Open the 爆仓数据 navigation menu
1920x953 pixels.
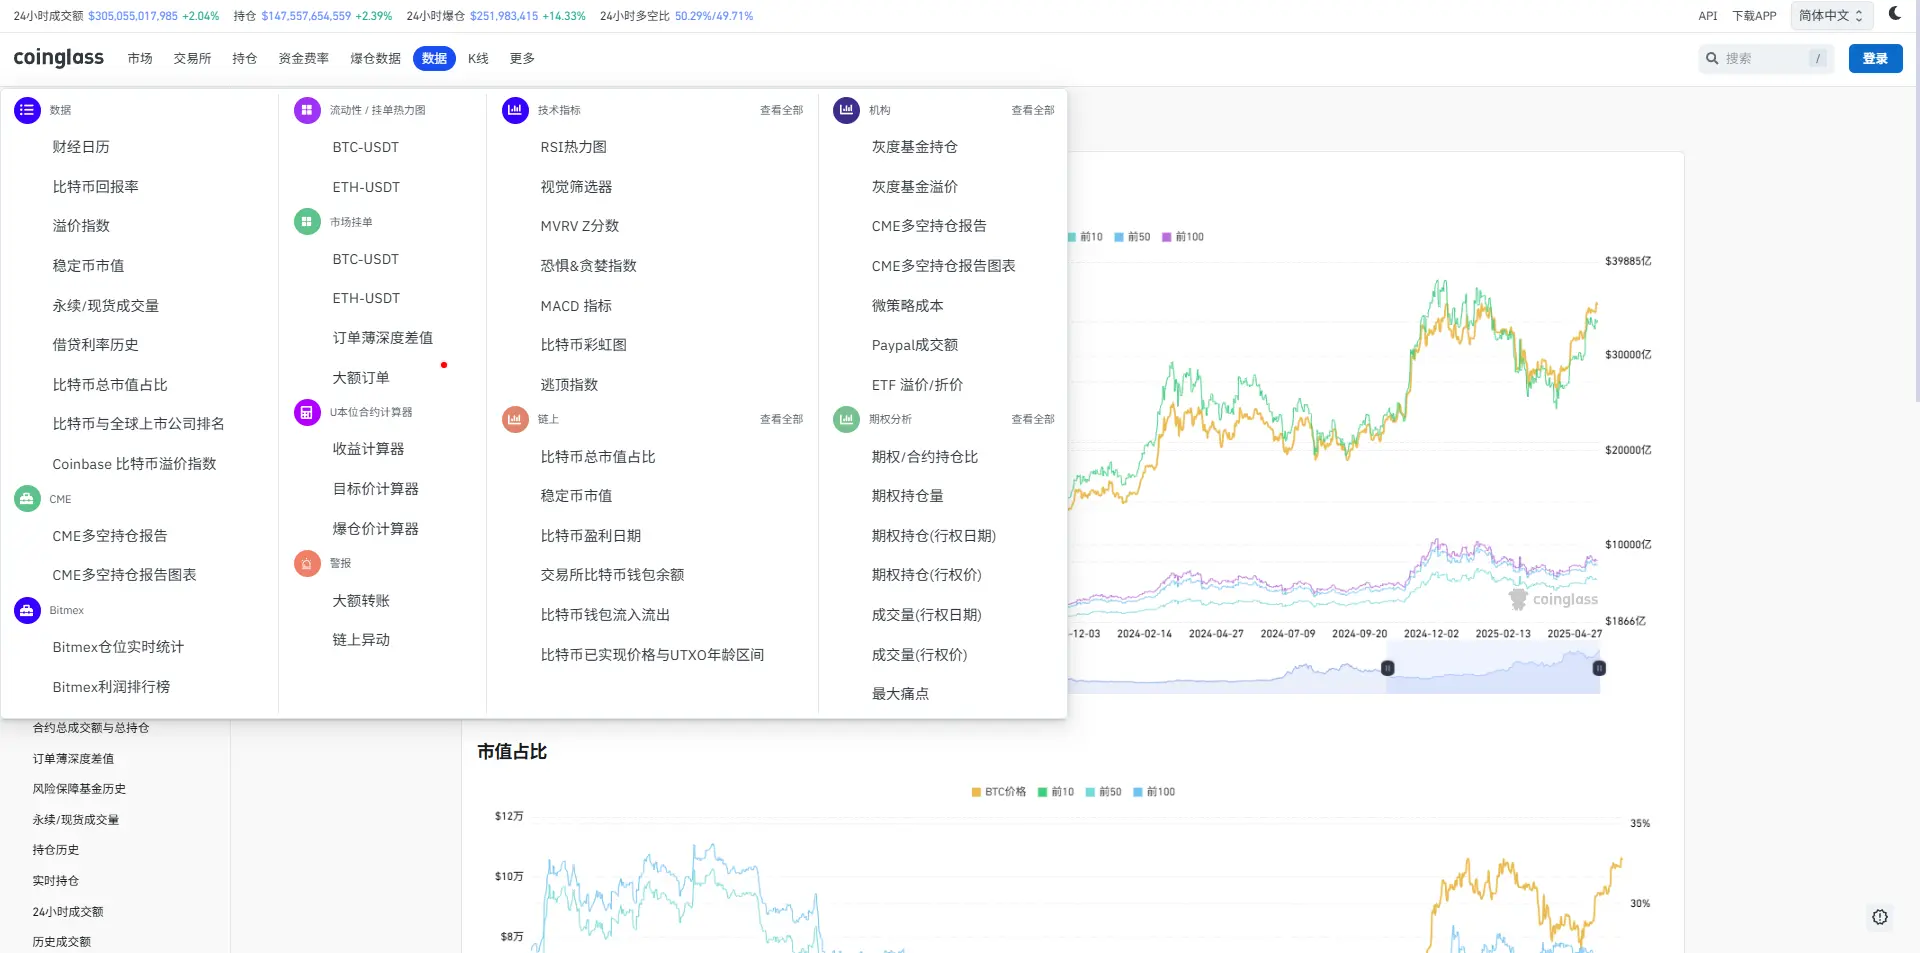click(375, 59)
